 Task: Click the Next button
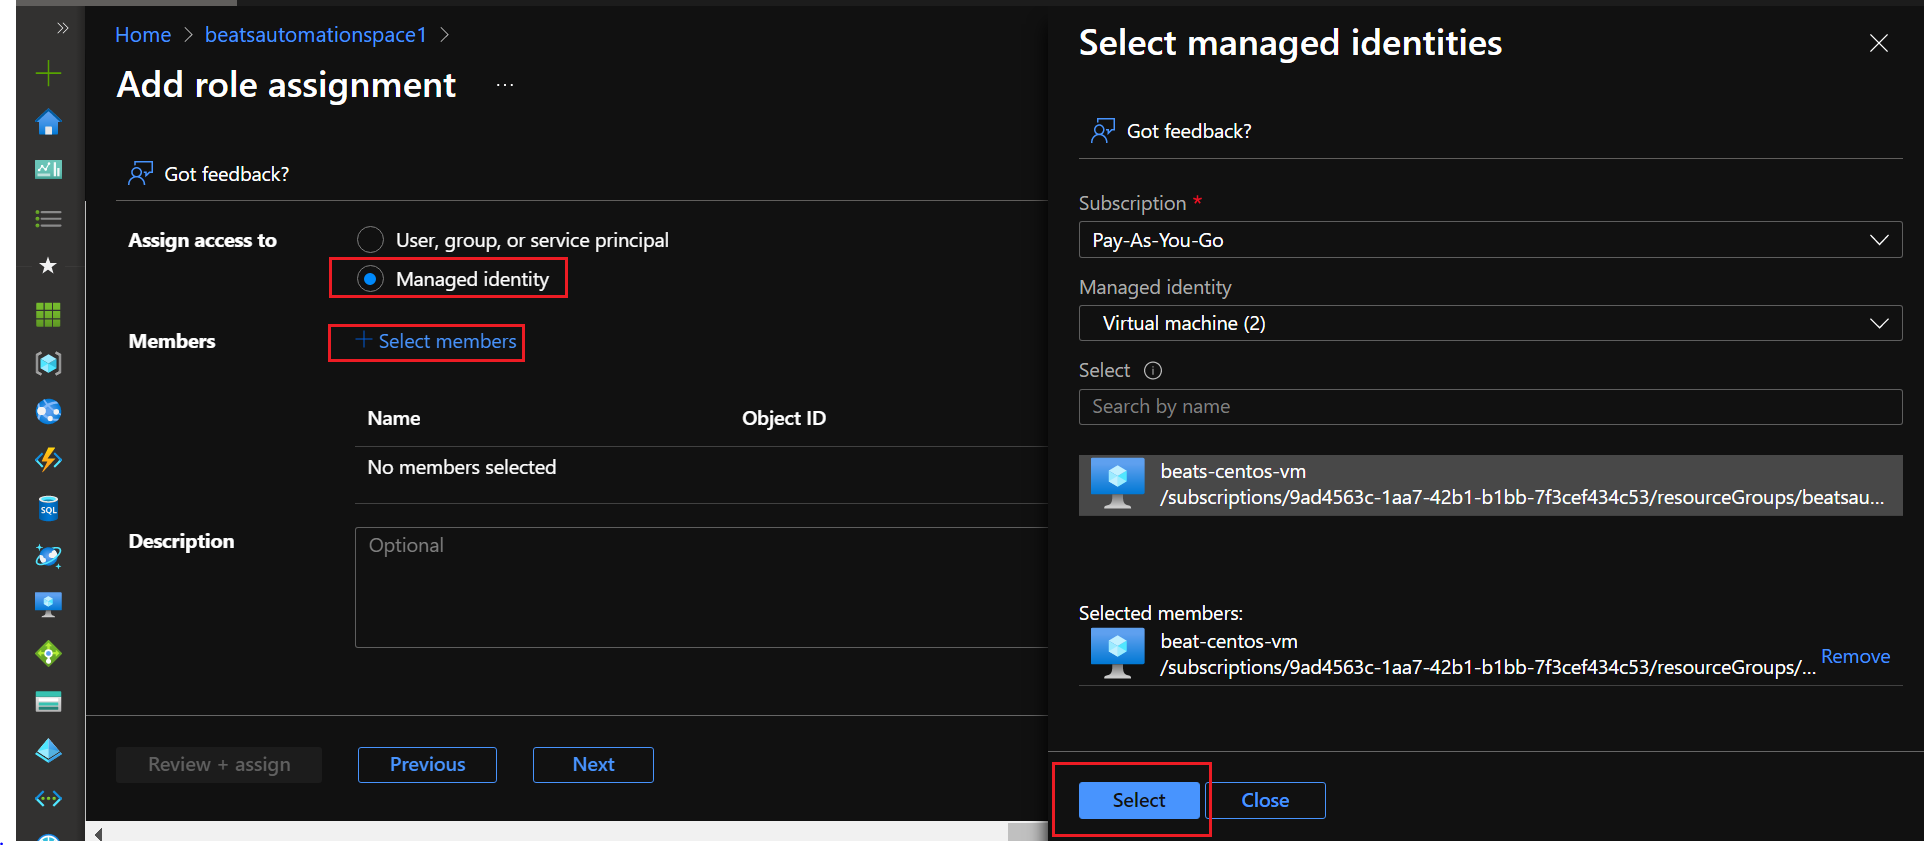pos(593,765)
